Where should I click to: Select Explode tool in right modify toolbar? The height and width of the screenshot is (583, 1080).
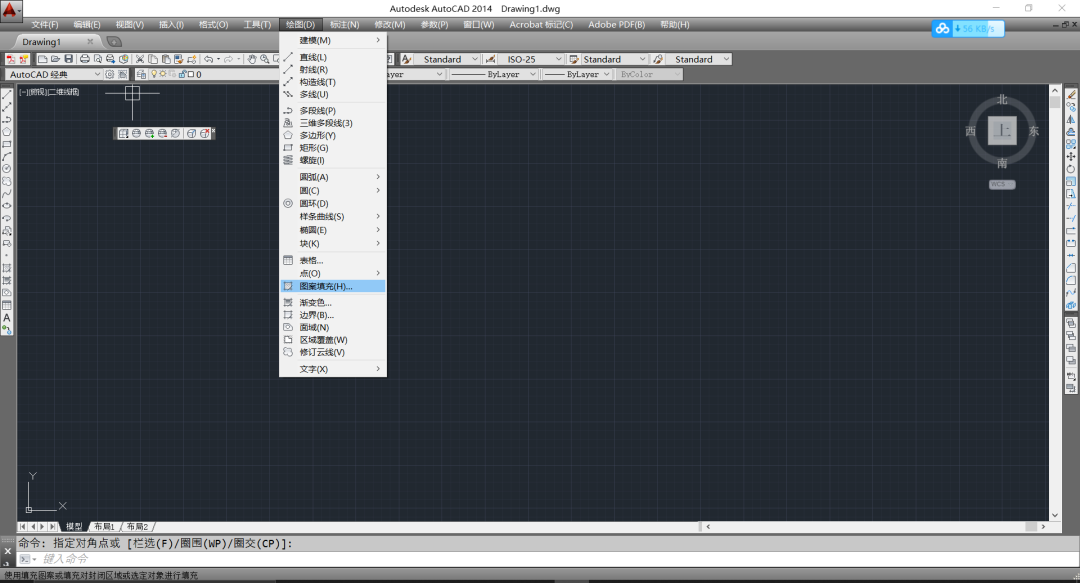(1071, 305)
